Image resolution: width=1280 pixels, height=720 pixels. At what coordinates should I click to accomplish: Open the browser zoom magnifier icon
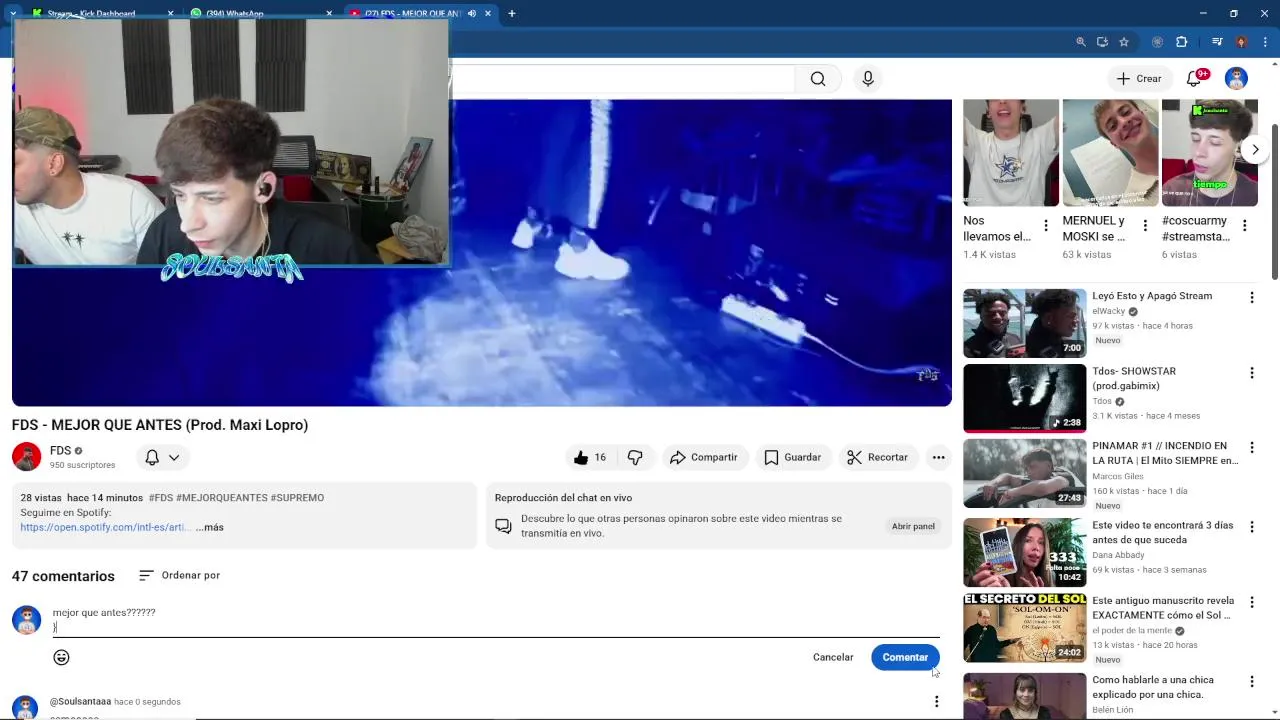click(x=1080, y=42)
